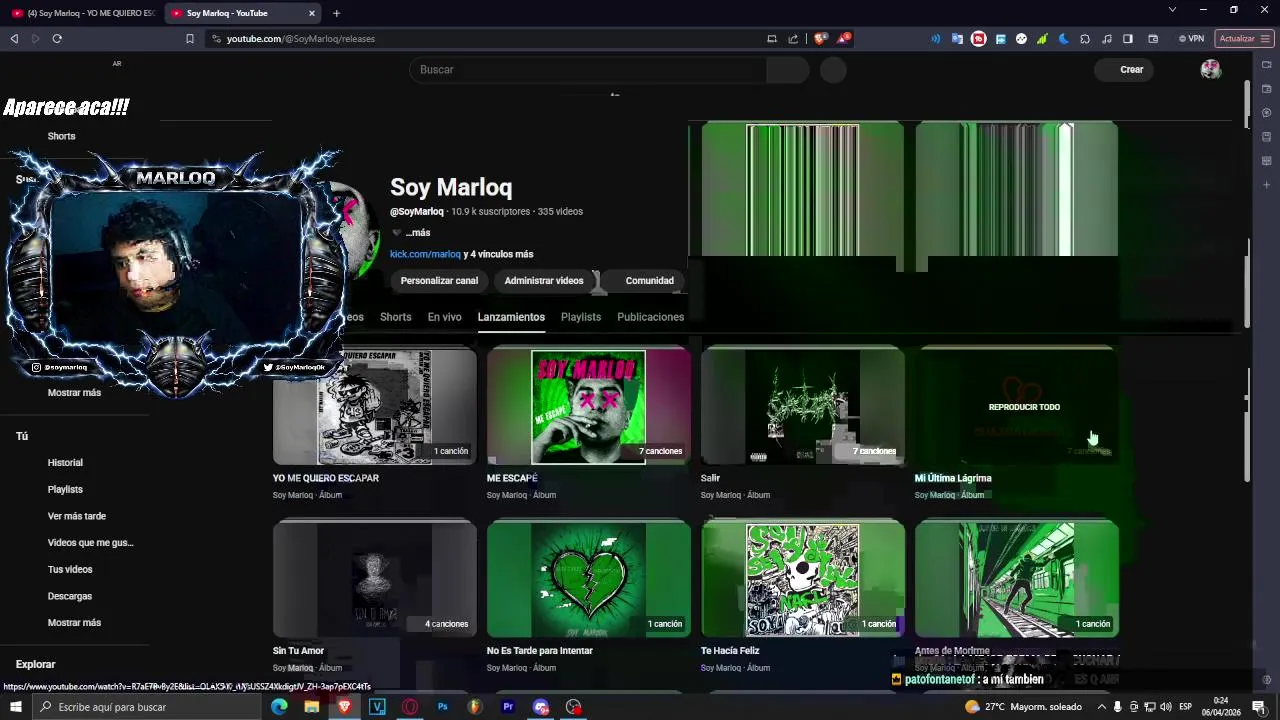Select the Lanzamientos channel tab
The height and width of the screenshot is (720, 1280).
pyautogui.click(x=511, y=317)
